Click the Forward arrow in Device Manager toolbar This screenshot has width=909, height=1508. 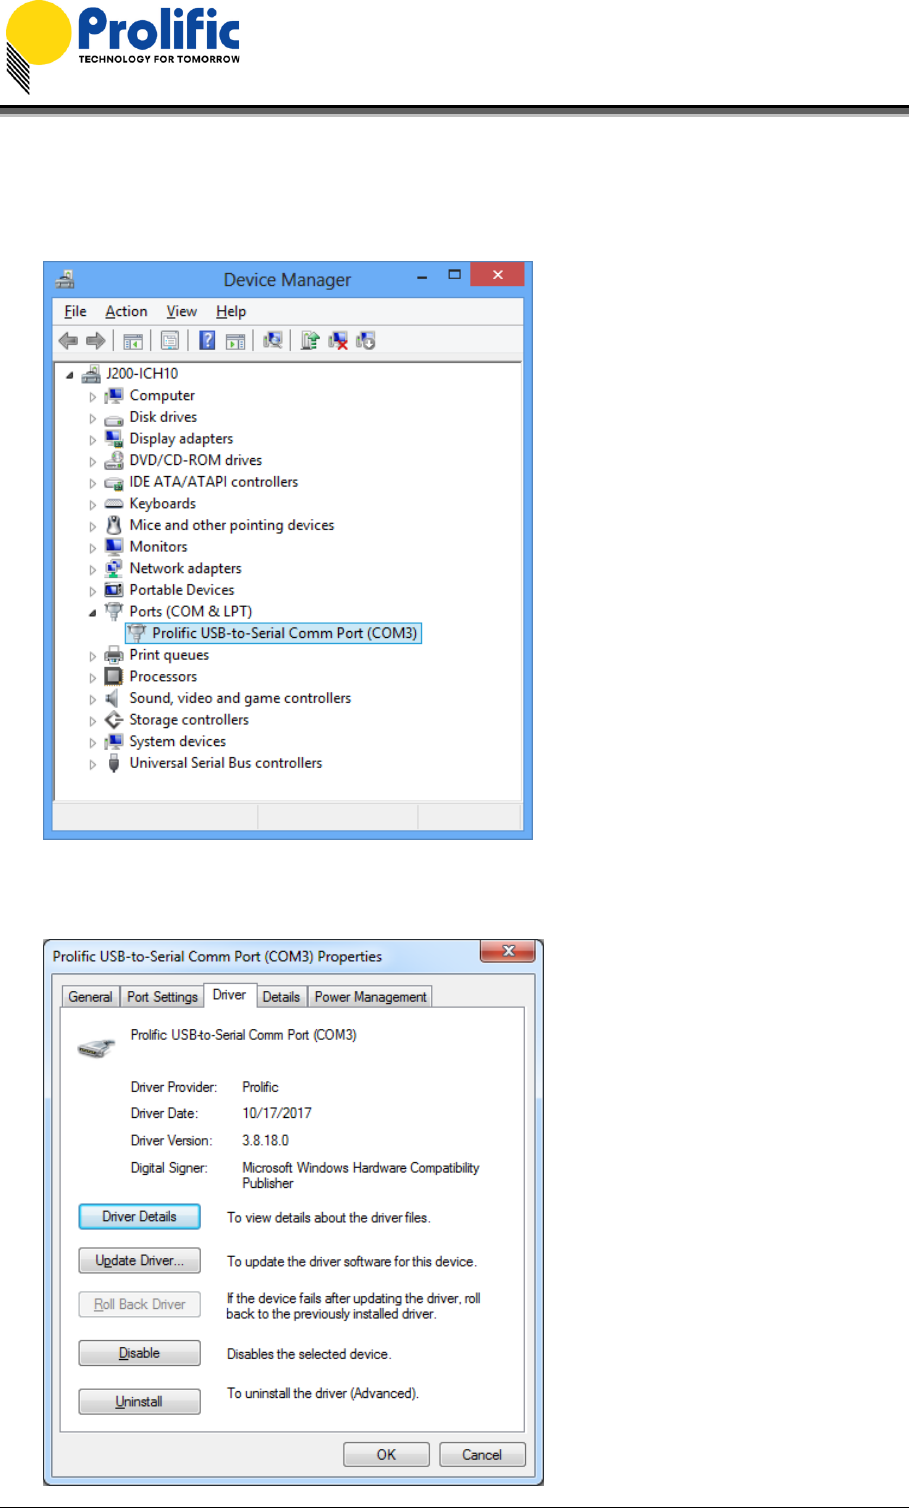pos(96,341)
